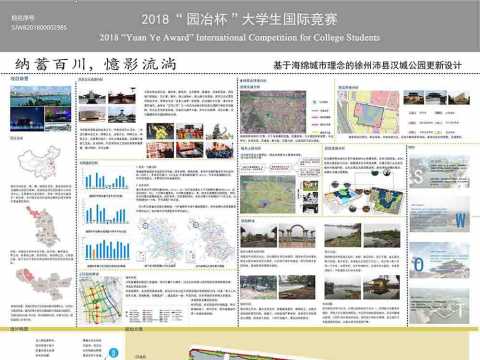Screen dimensions: 480x360
Task: Select the bar chart containing an orange bar
Action: click(x=107, y=249)
